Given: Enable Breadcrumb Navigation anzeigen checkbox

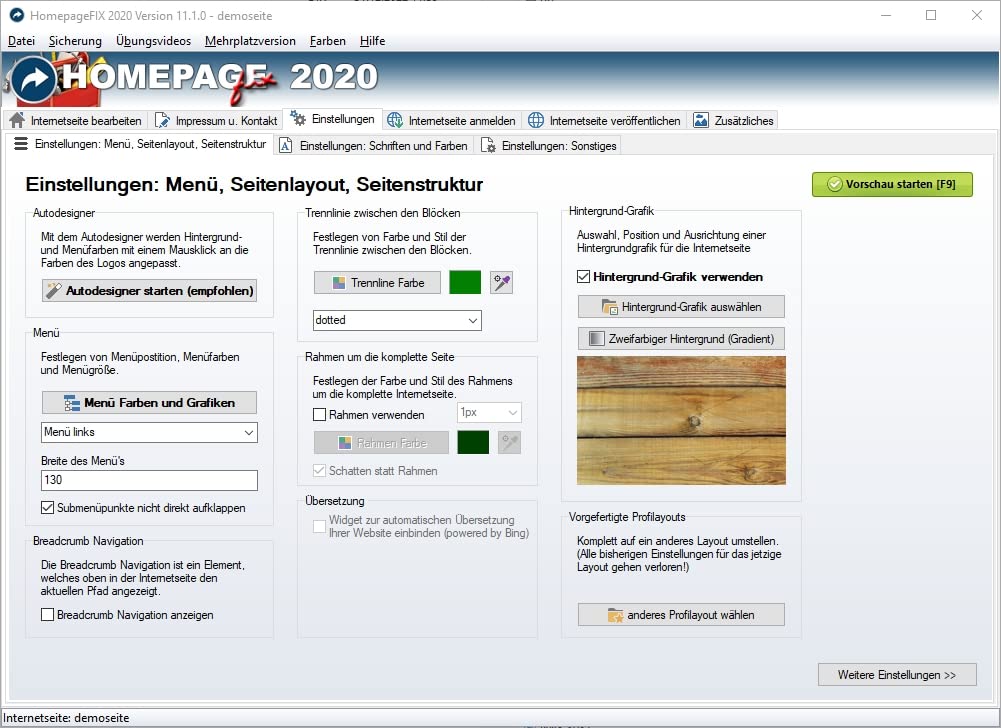Looking at the screenshot, I should (47, 615).
